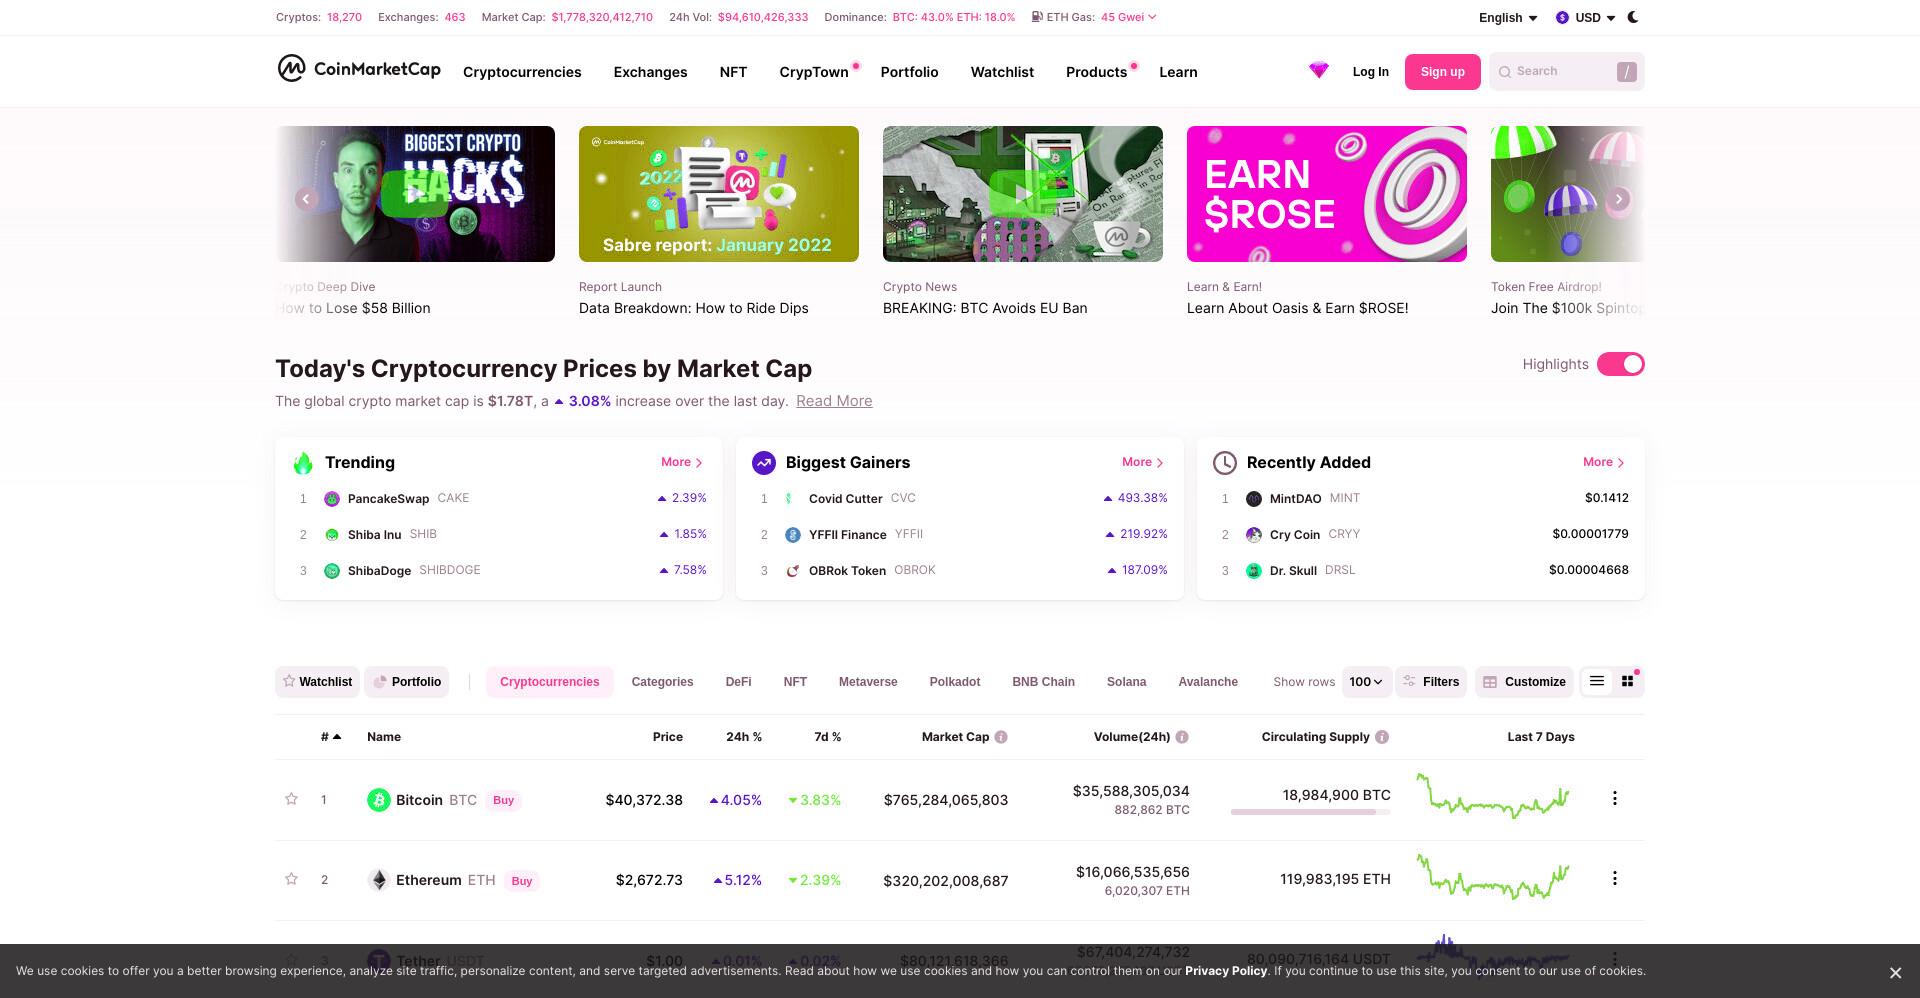Click the pink diamond rewards icon
1920x998 pixels.
[x=1319, y=71]
